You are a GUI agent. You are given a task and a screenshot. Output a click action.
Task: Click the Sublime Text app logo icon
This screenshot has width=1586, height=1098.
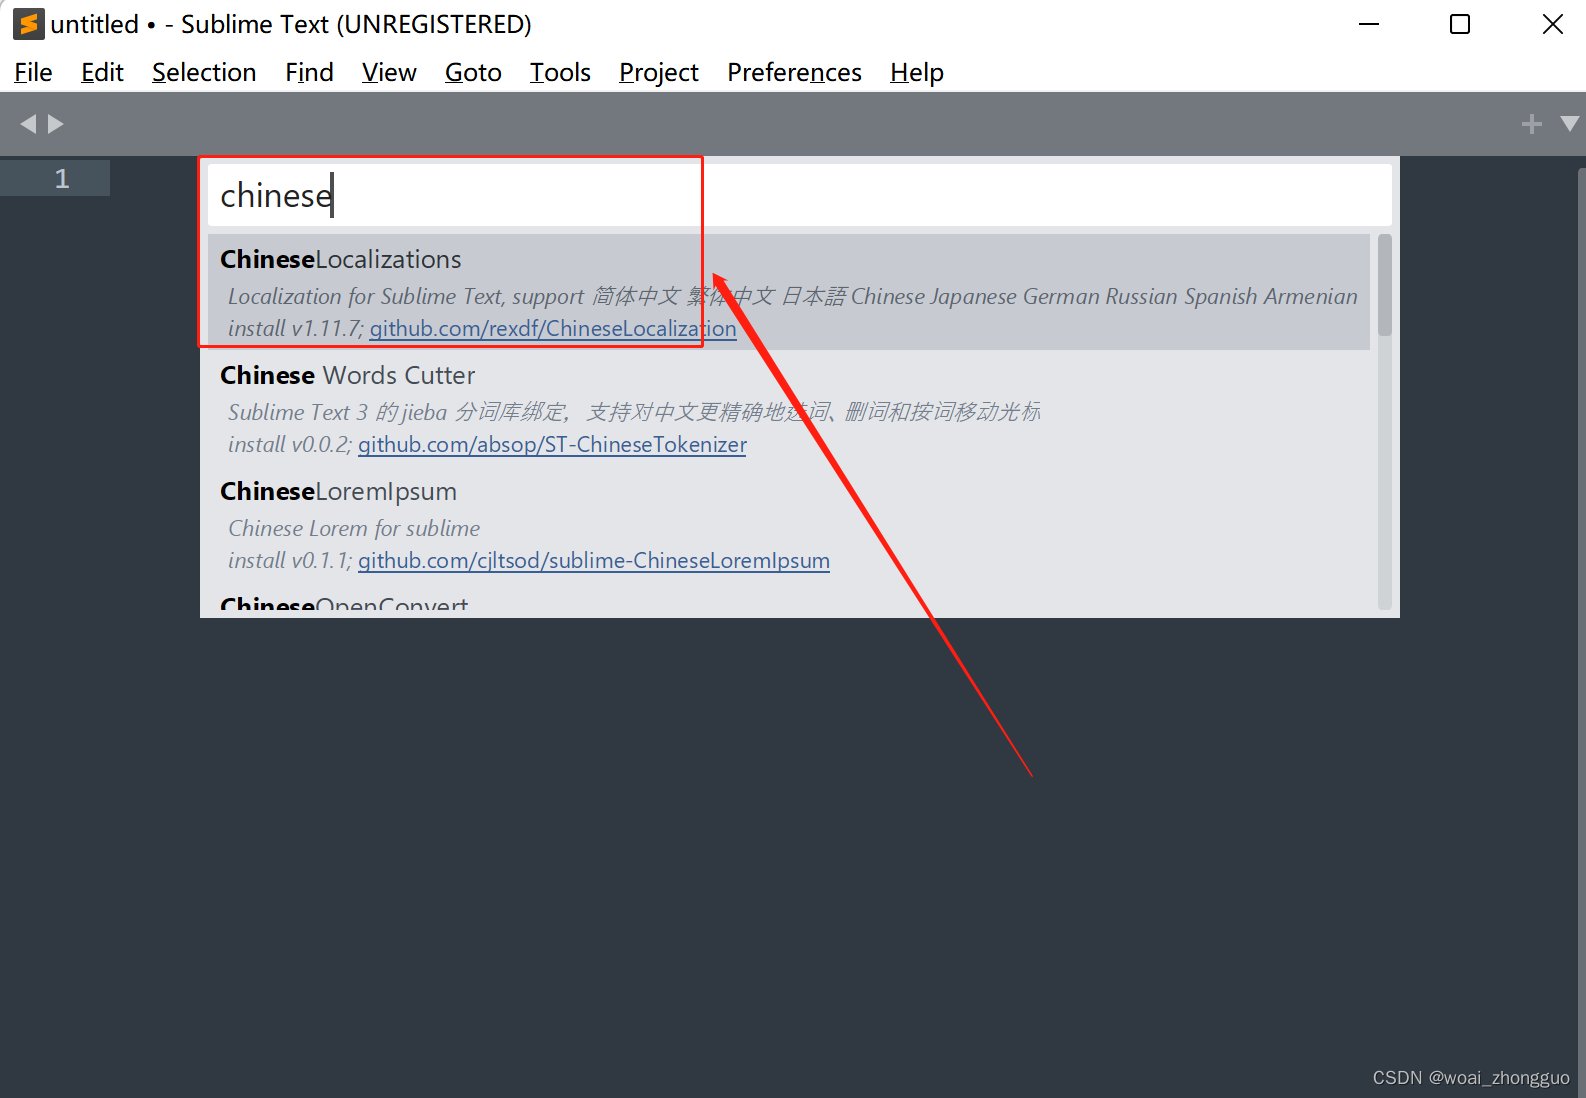click(x=28, y=24)
